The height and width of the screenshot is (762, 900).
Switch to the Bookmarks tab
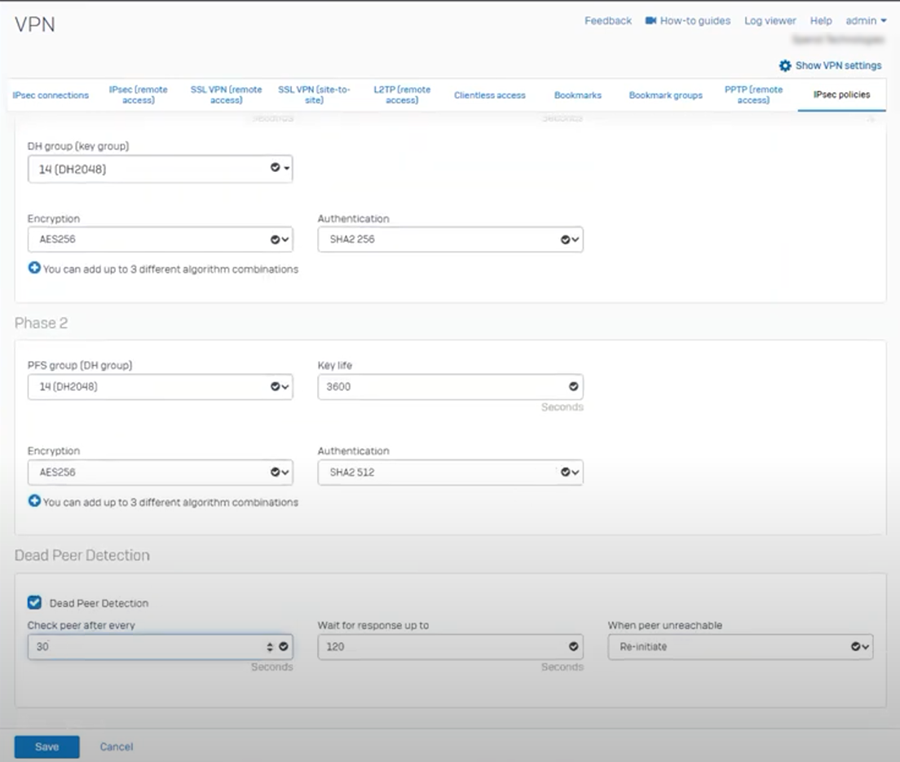[x=577, y=95]
